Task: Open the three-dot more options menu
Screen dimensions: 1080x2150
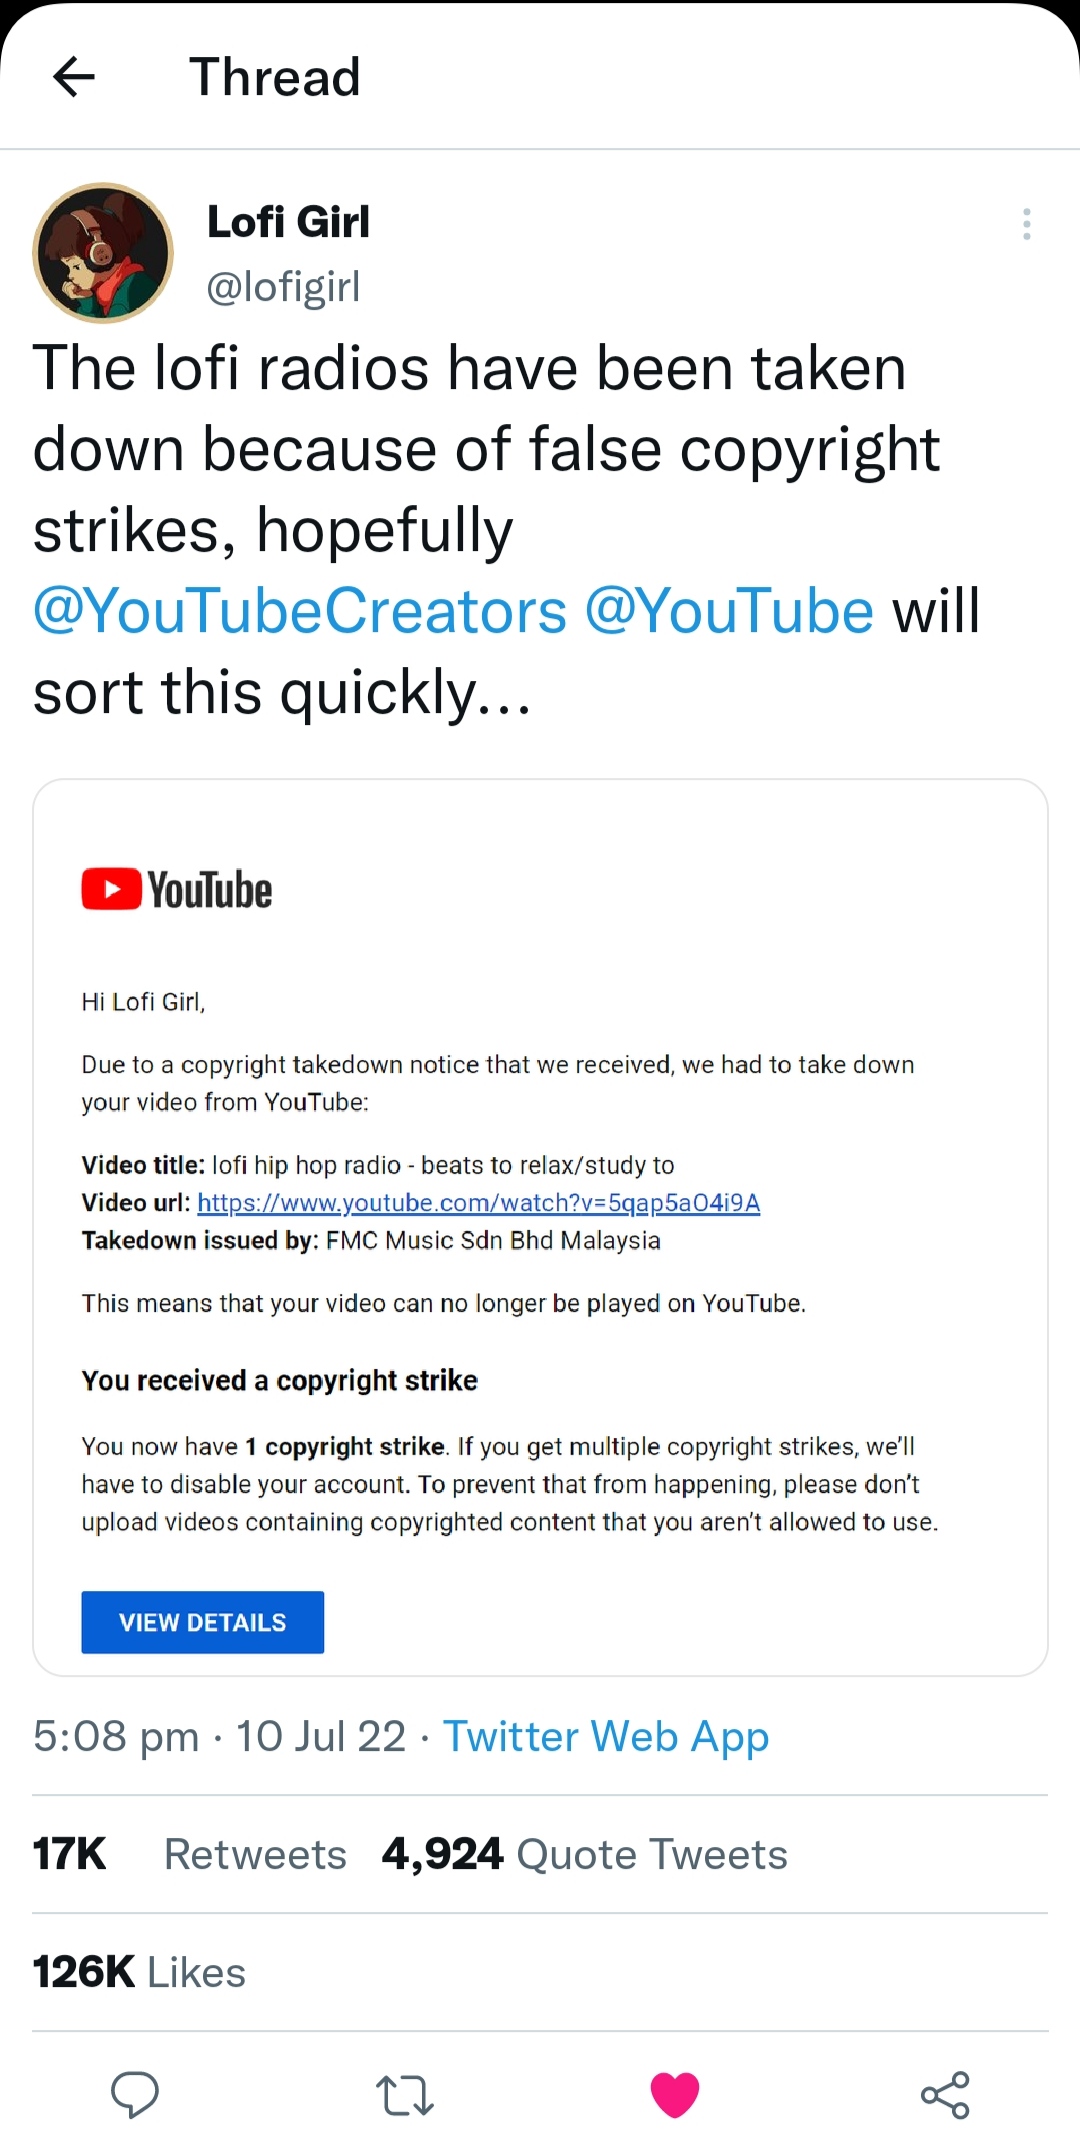Action: click(1026, 224)
